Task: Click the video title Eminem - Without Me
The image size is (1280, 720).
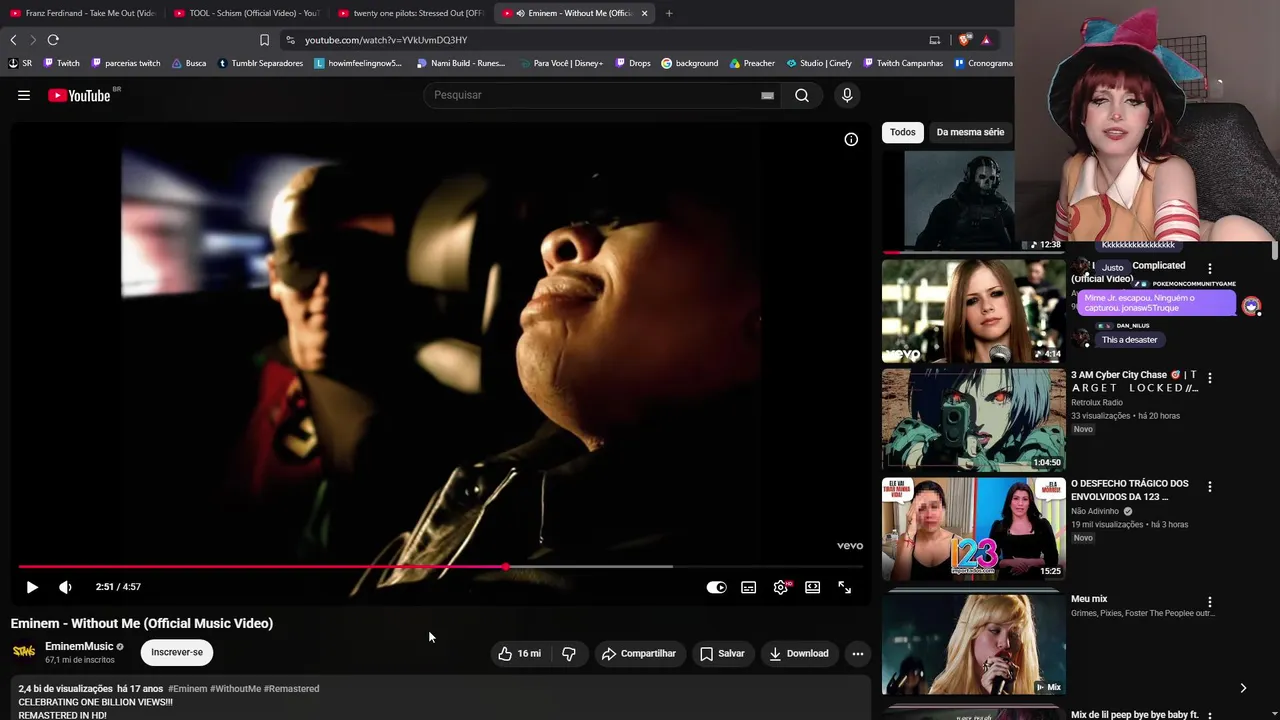Action: [x=142, y=623]
